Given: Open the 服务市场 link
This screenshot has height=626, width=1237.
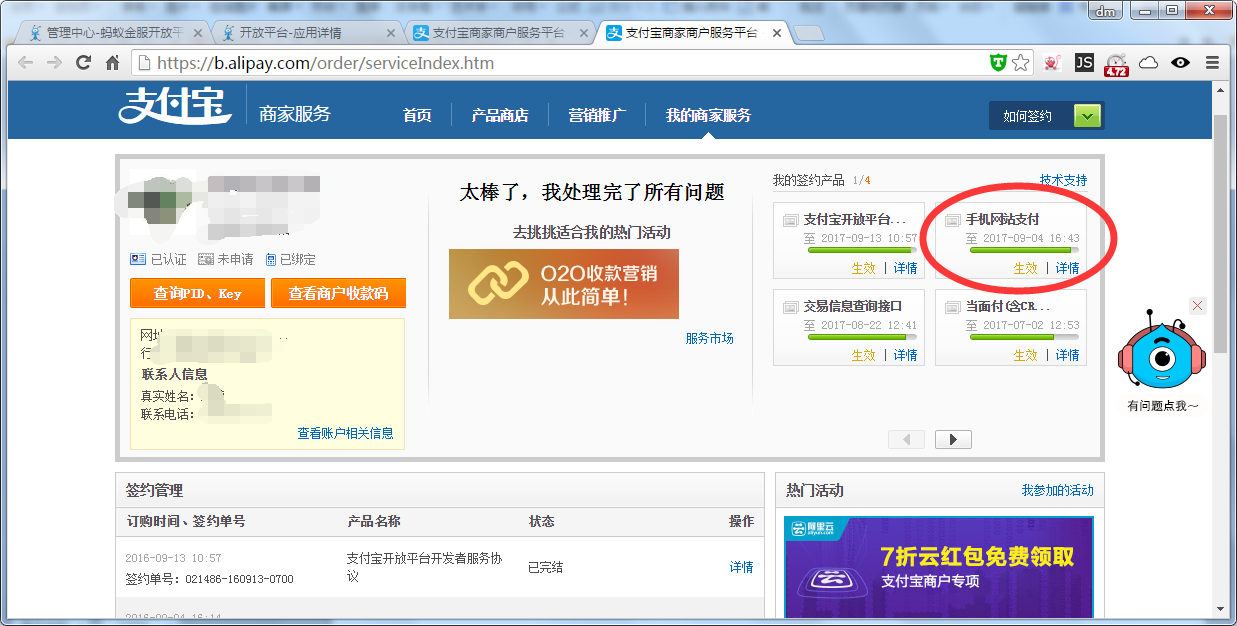Looking at the screenshot, I should pos(710,338).
